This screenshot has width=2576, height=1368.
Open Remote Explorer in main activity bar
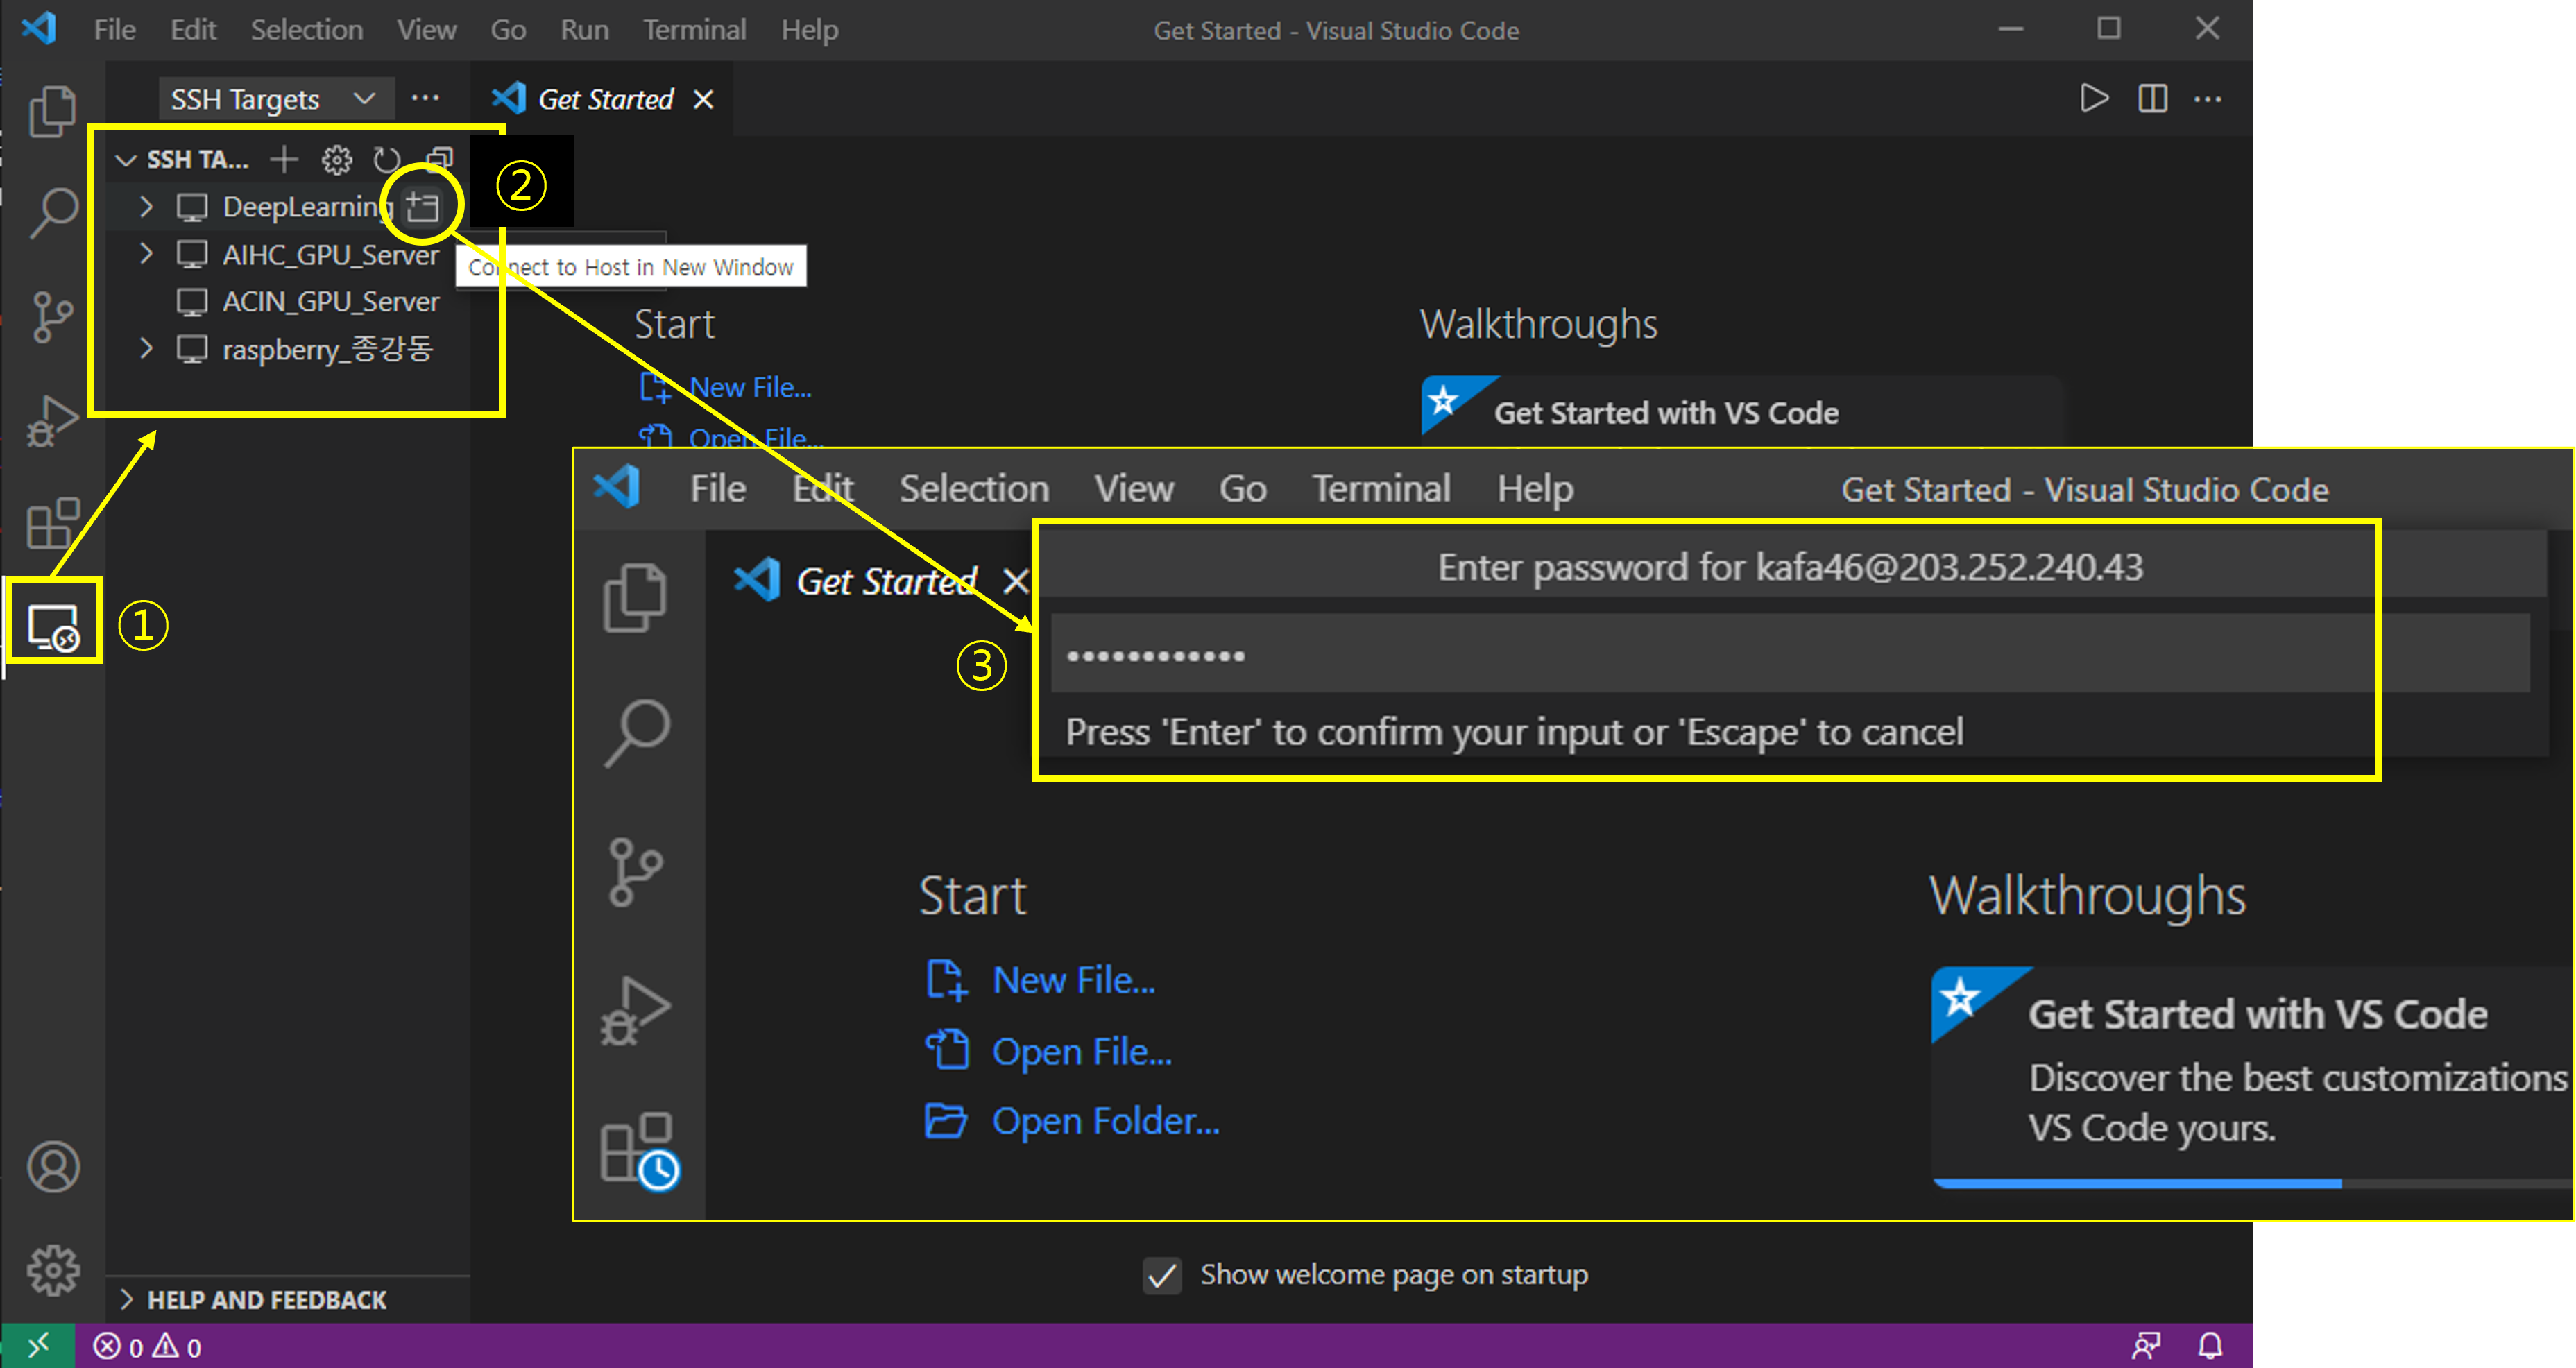(x=52, y=628)
